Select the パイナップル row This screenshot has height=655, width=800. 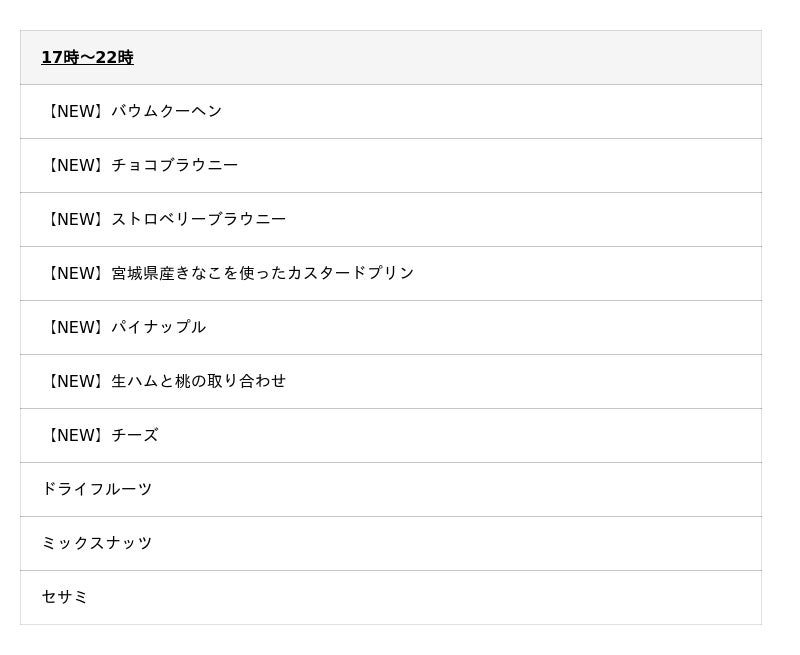coord(158,327)
